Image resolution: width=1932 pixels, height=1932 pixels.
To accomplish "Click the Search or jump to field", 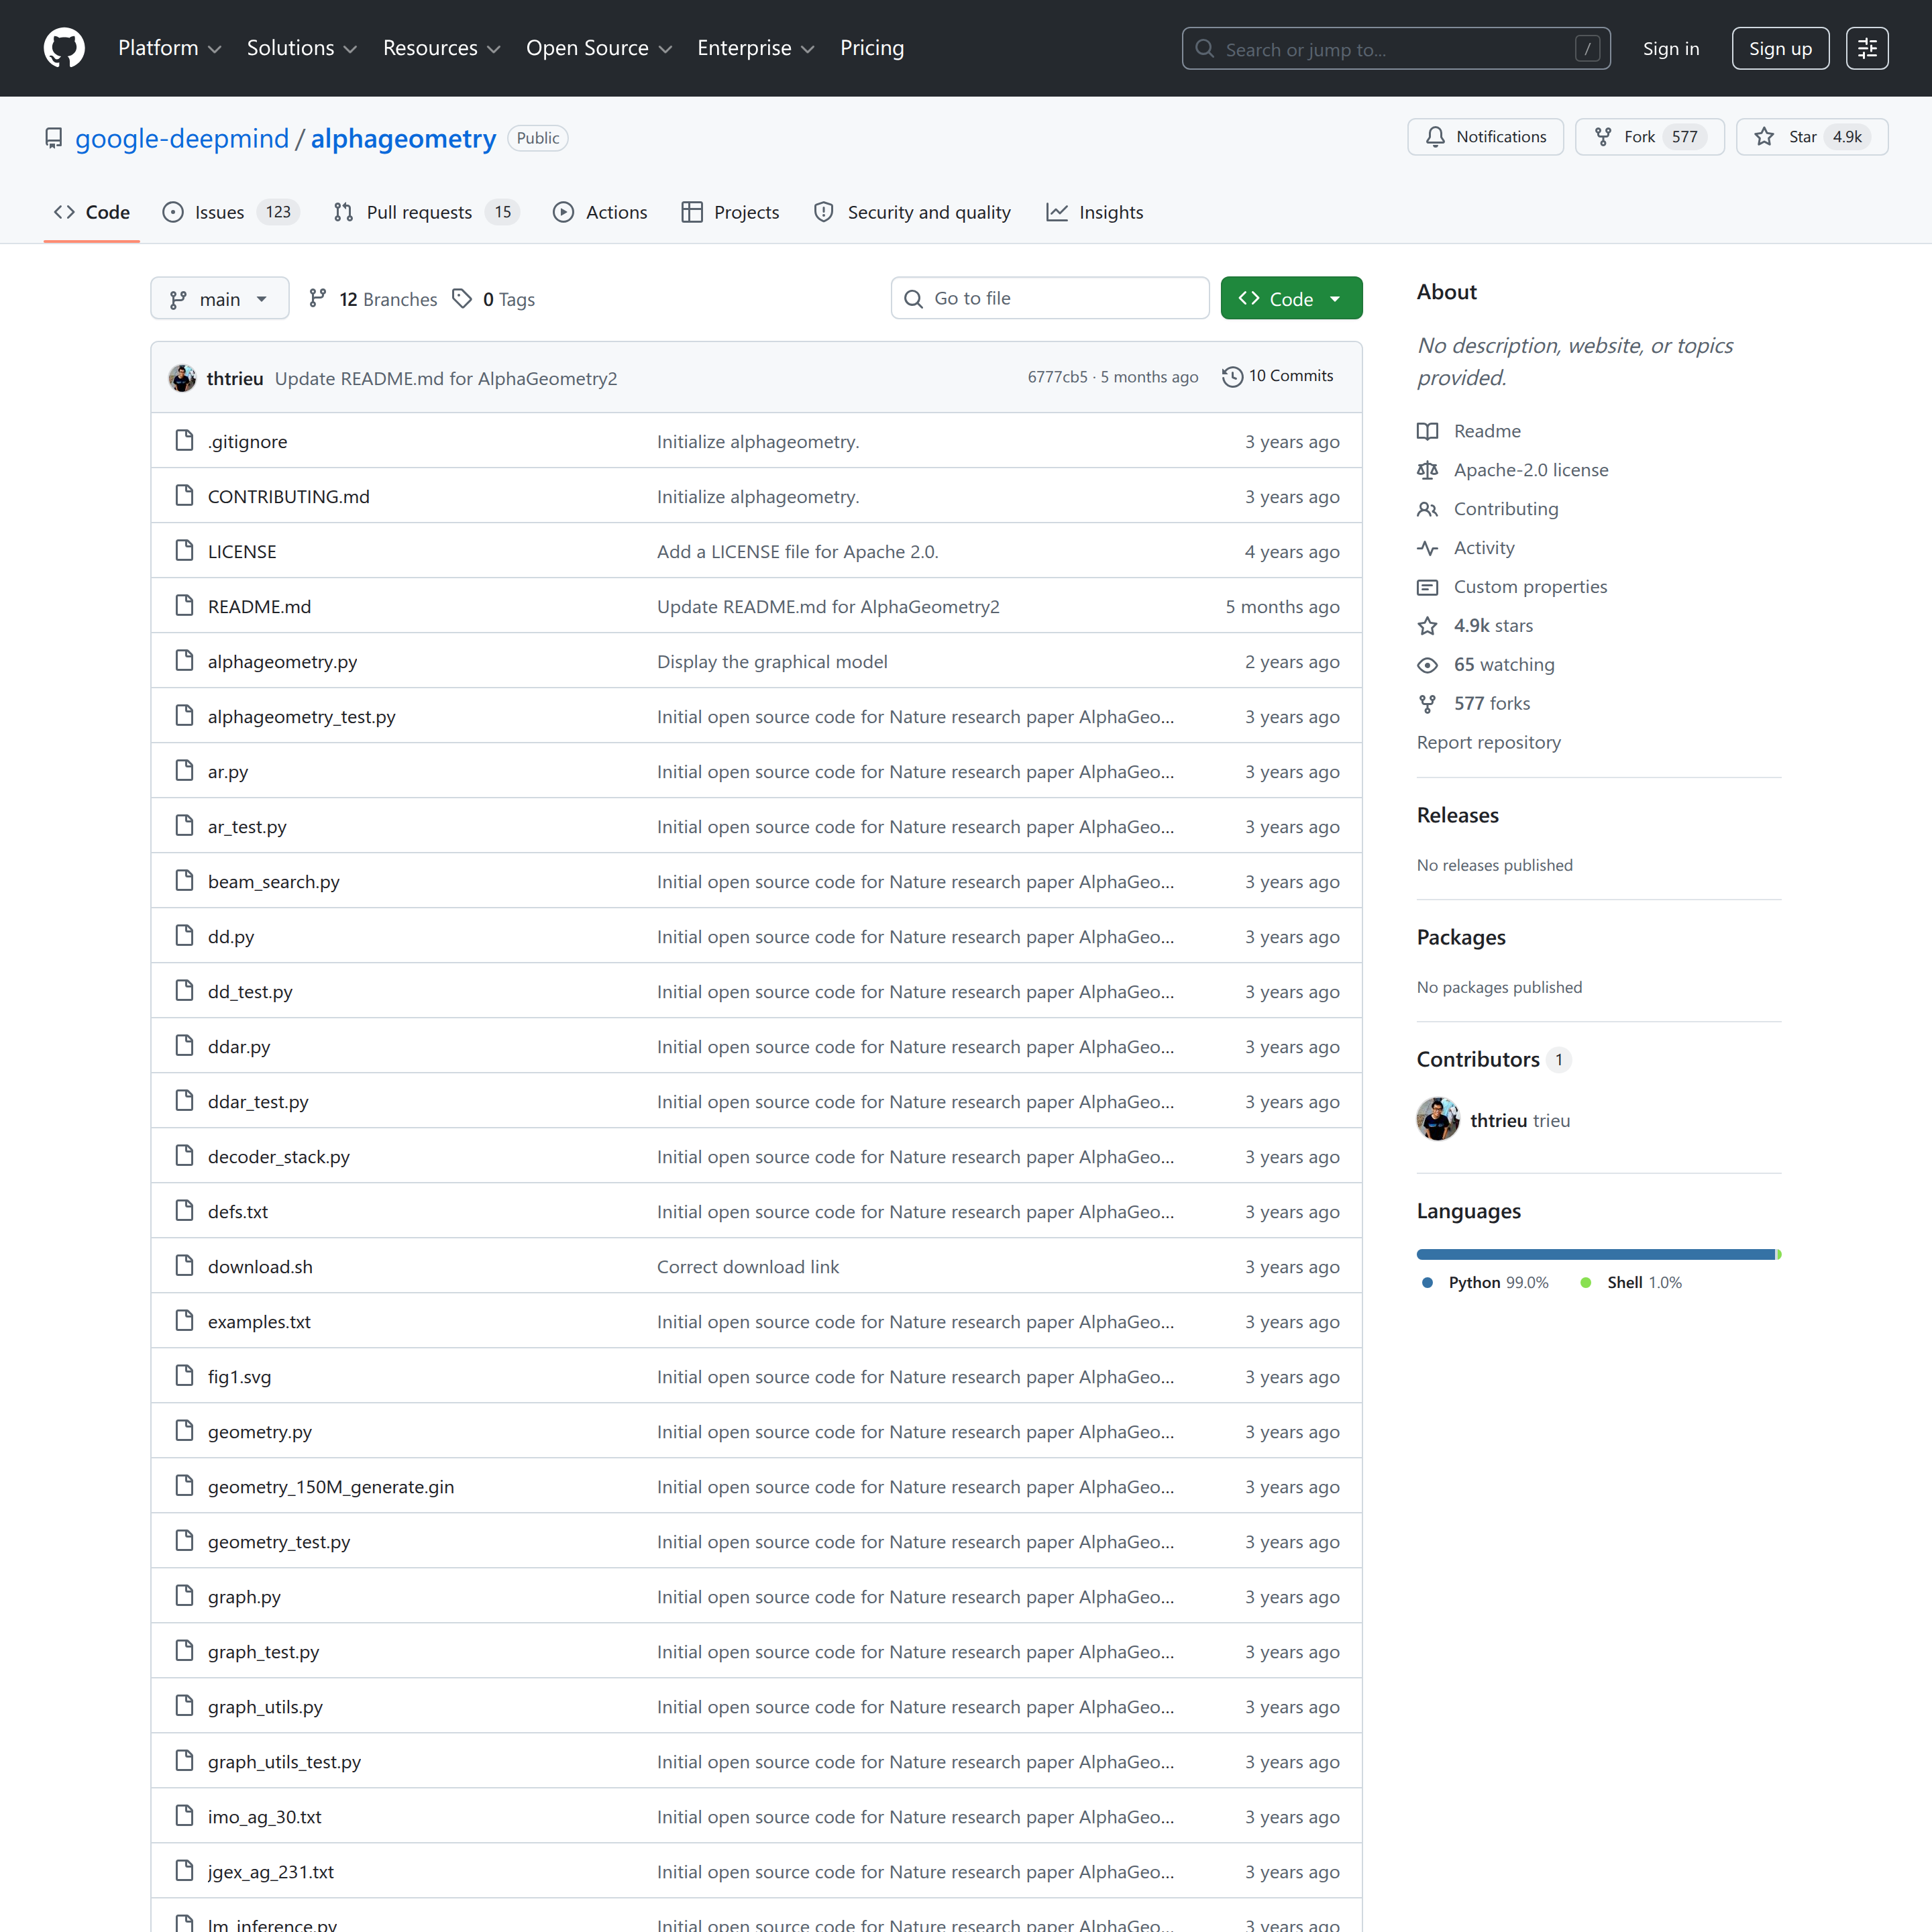I will pyautogui.click(x=1396, y=49).
